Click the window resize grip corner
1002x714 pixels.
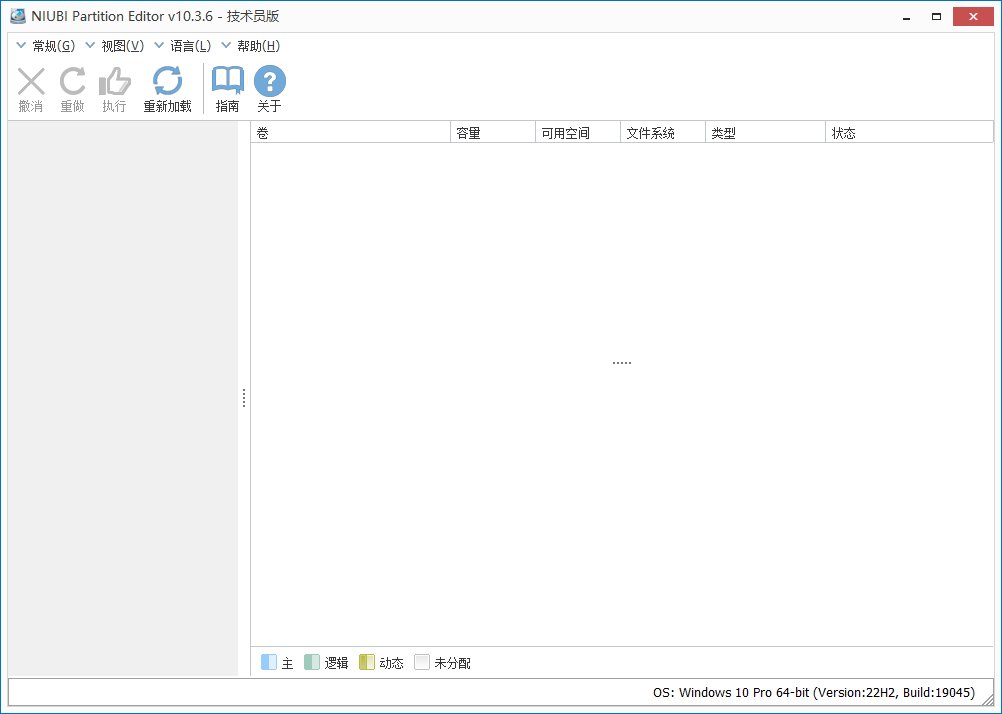pos(987,700)
